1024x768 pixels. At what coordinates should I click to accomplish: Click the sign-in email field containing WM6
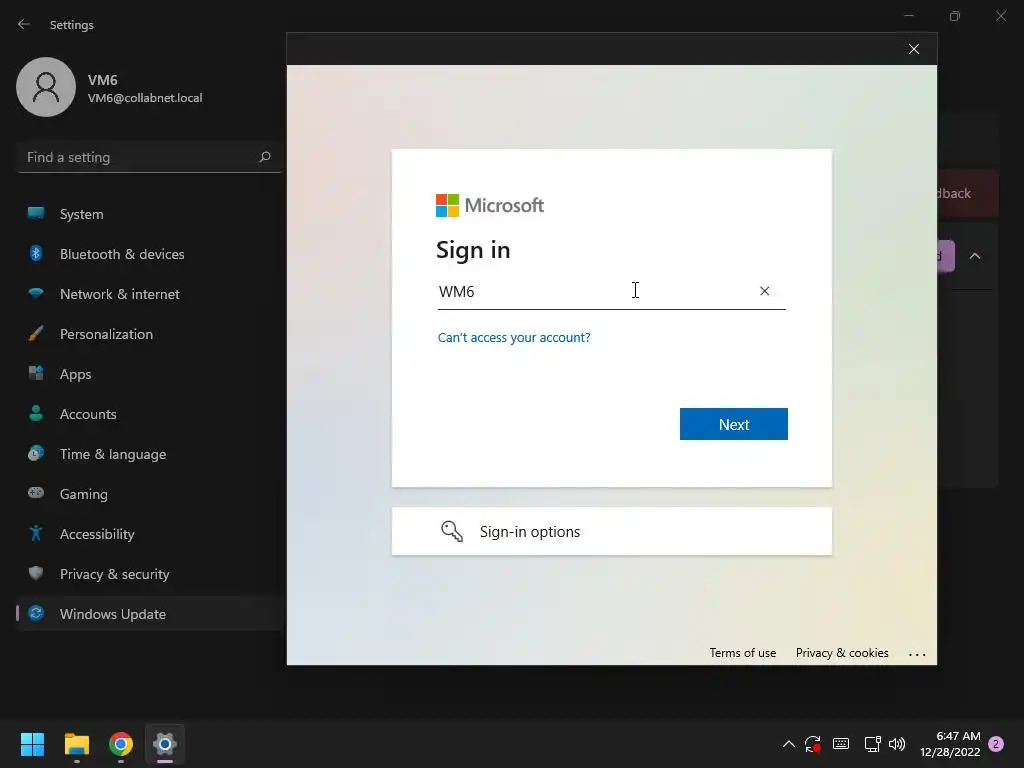pyautogui.click(x=611, y=291)
